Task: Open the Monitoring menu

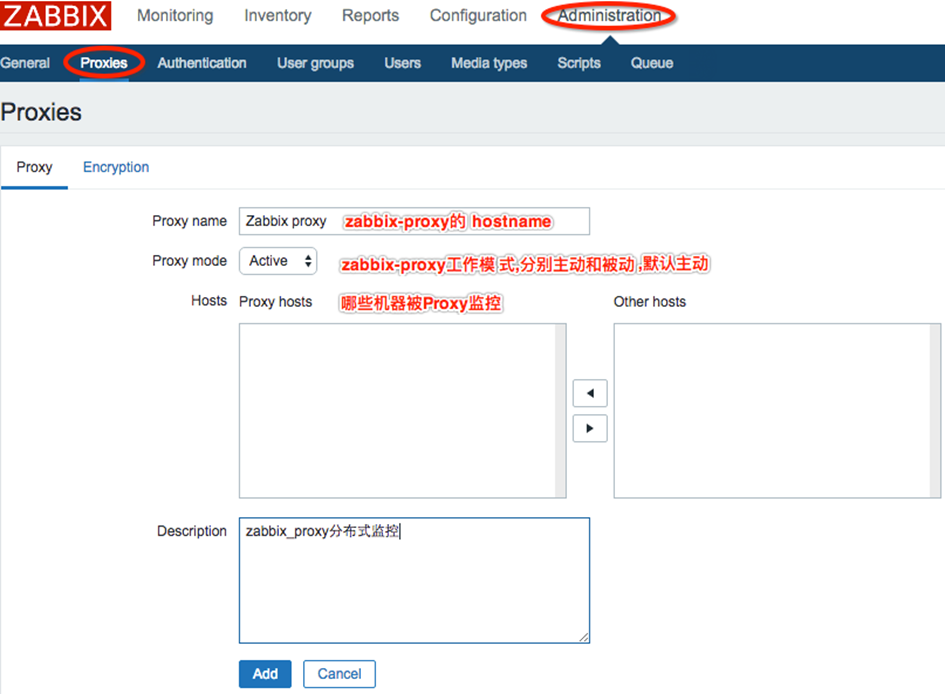Action: 175,16
